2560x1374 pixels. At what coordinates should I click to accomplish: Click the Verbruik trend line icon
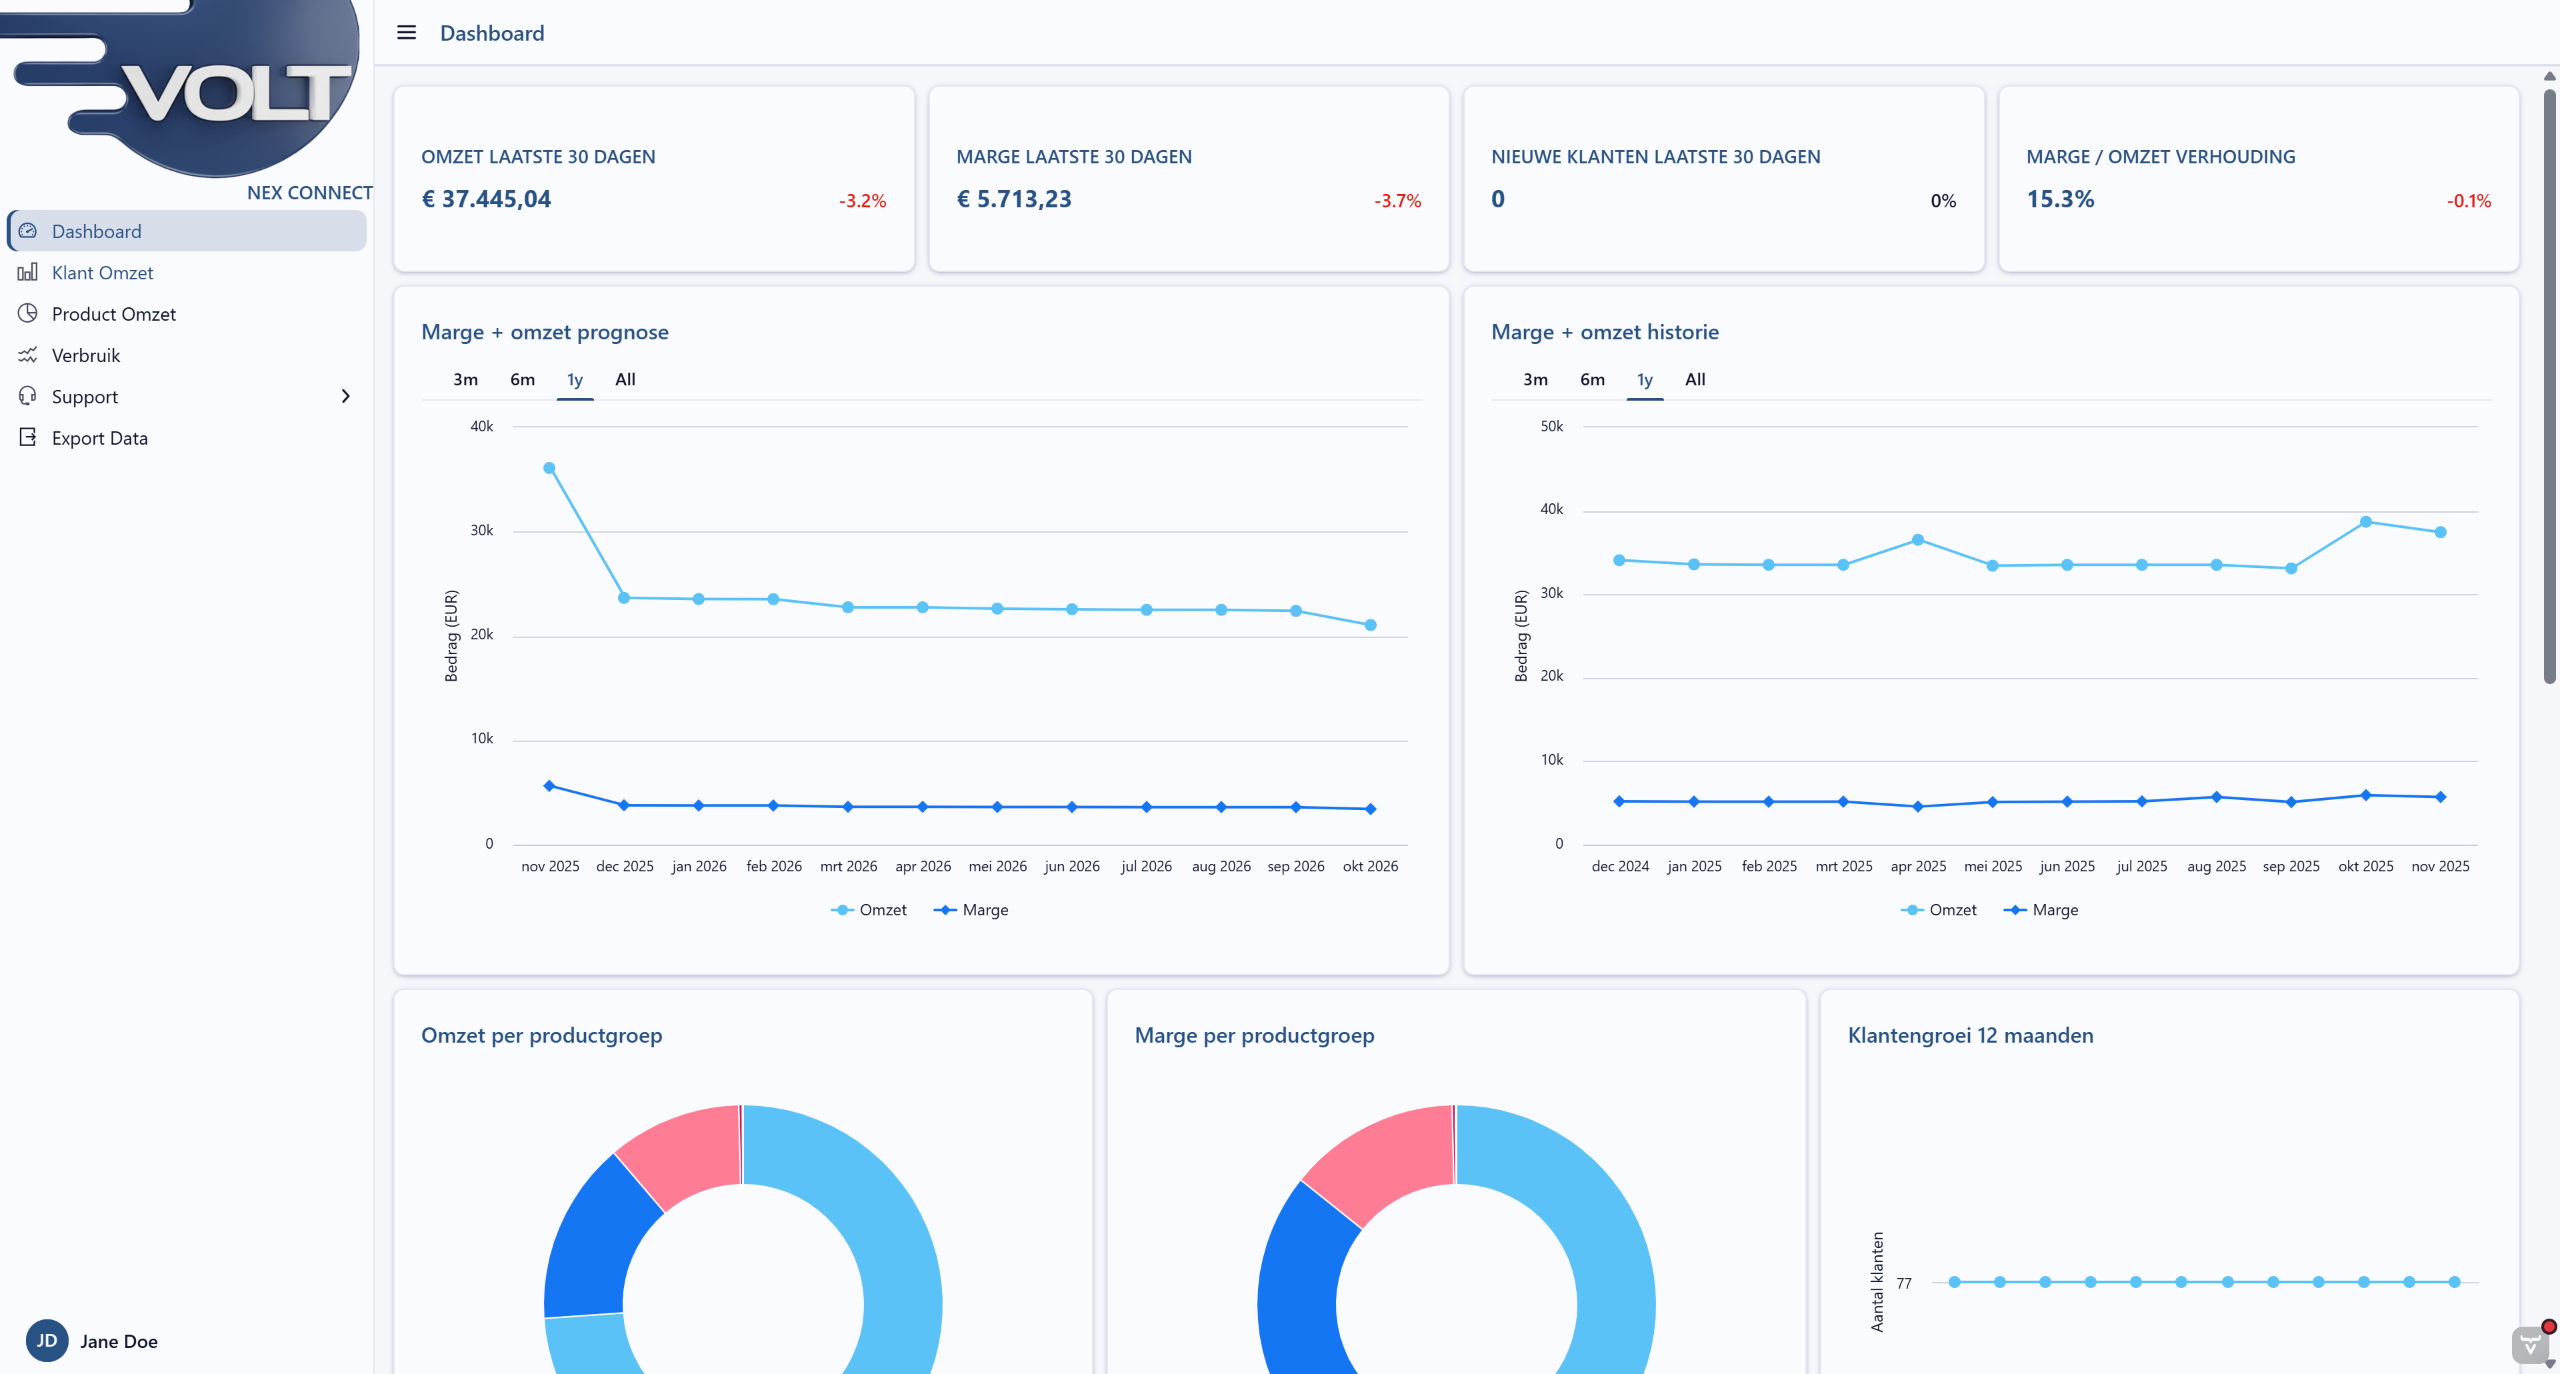[28, 355]
